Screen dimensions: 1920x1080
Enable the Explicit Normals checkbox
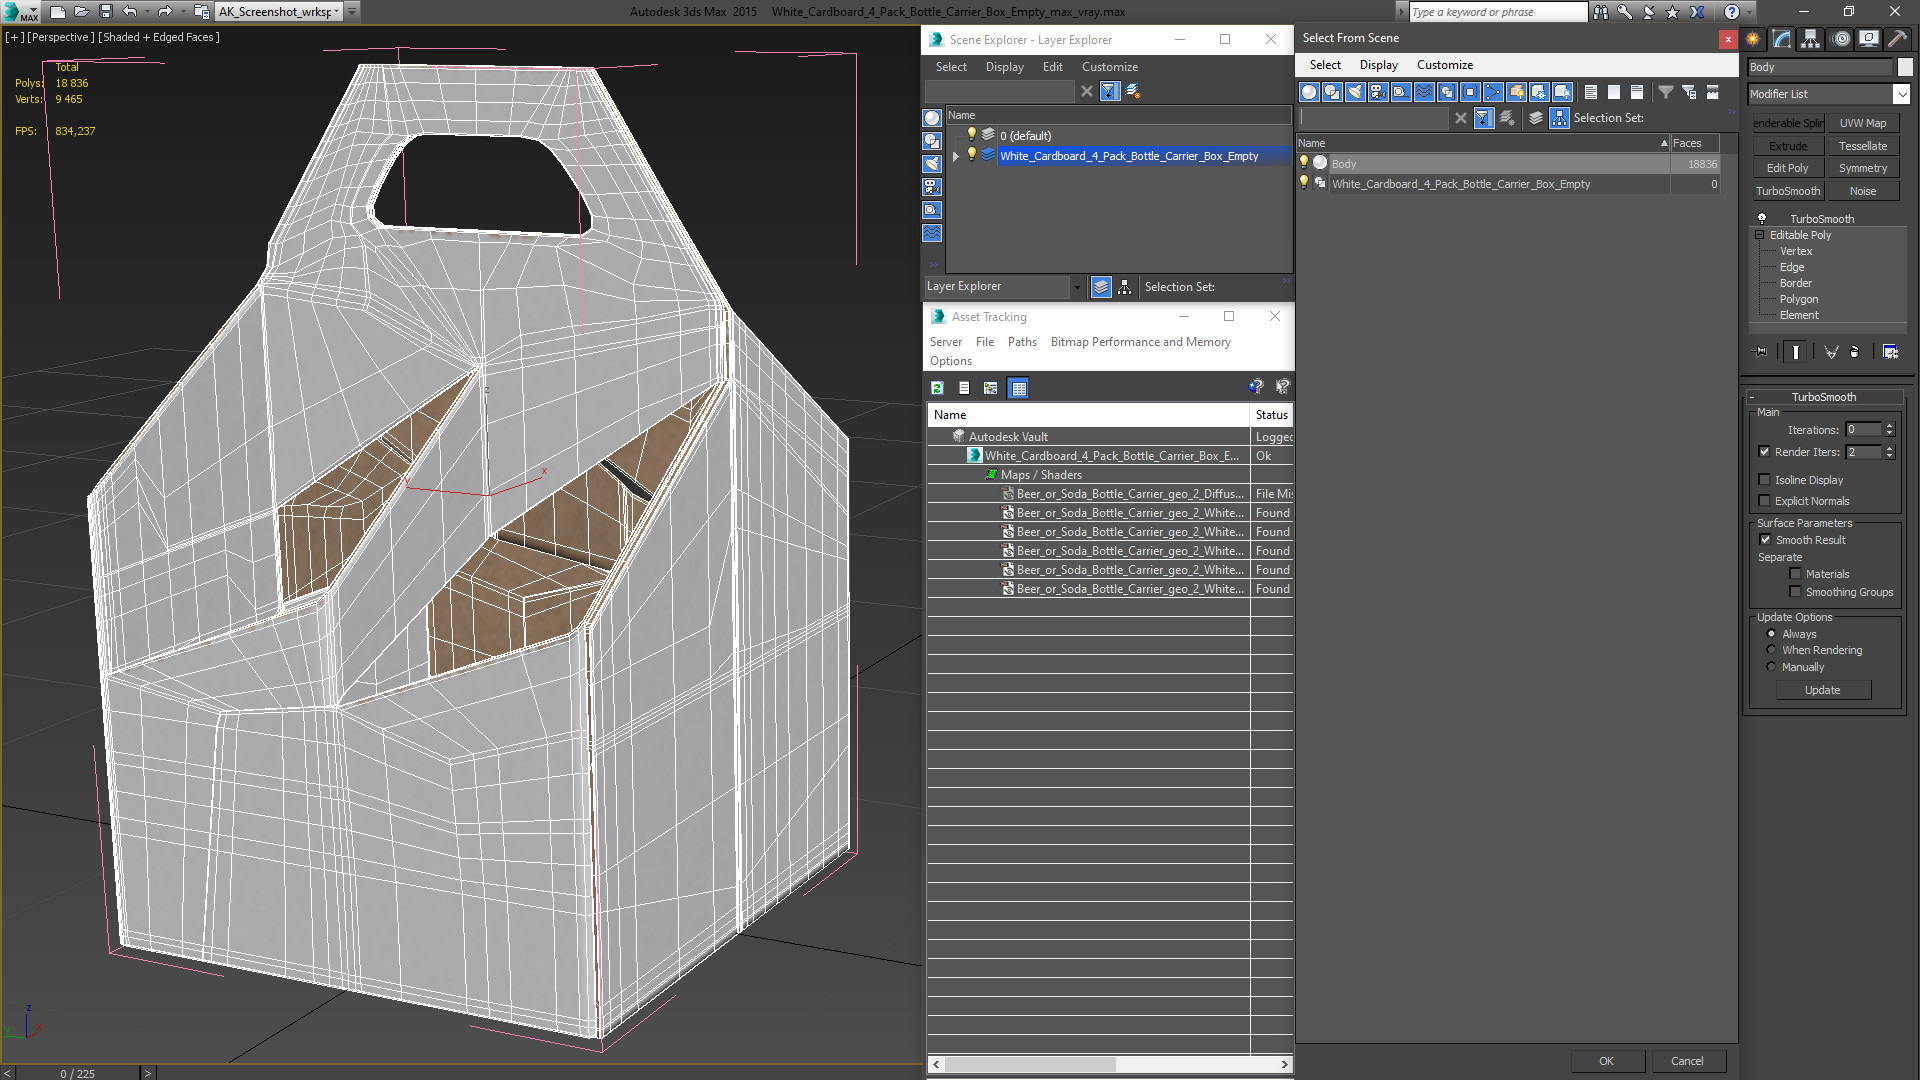point(1765,501)
